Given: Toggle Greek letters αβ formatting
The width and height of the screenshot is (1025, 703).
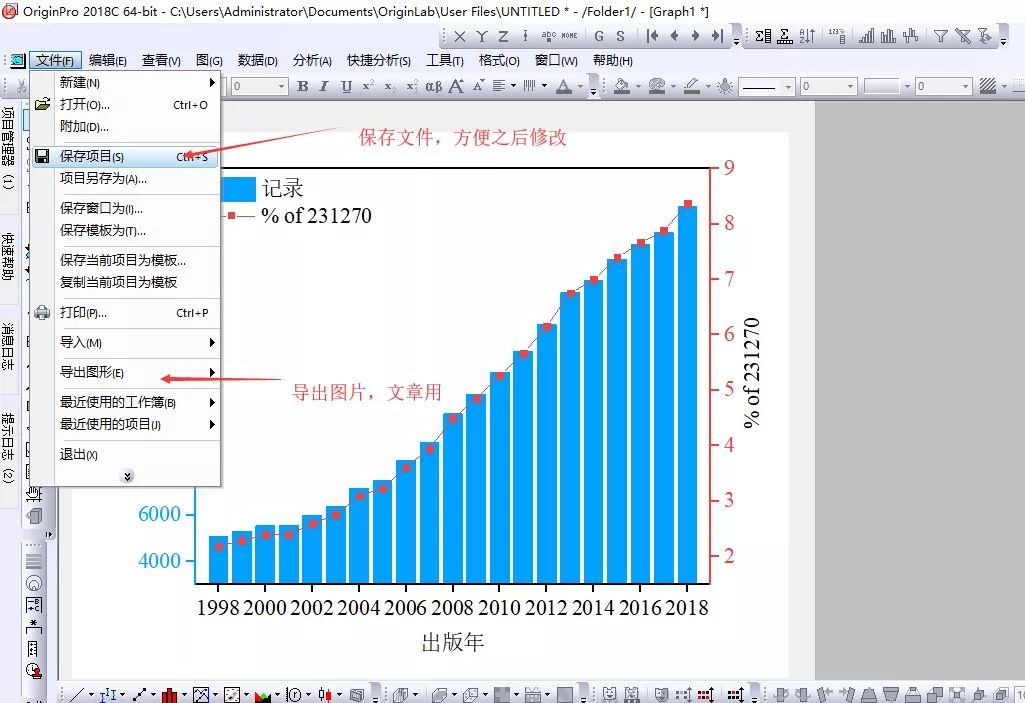Looking at the screenshot, I should tap(433, 86).
